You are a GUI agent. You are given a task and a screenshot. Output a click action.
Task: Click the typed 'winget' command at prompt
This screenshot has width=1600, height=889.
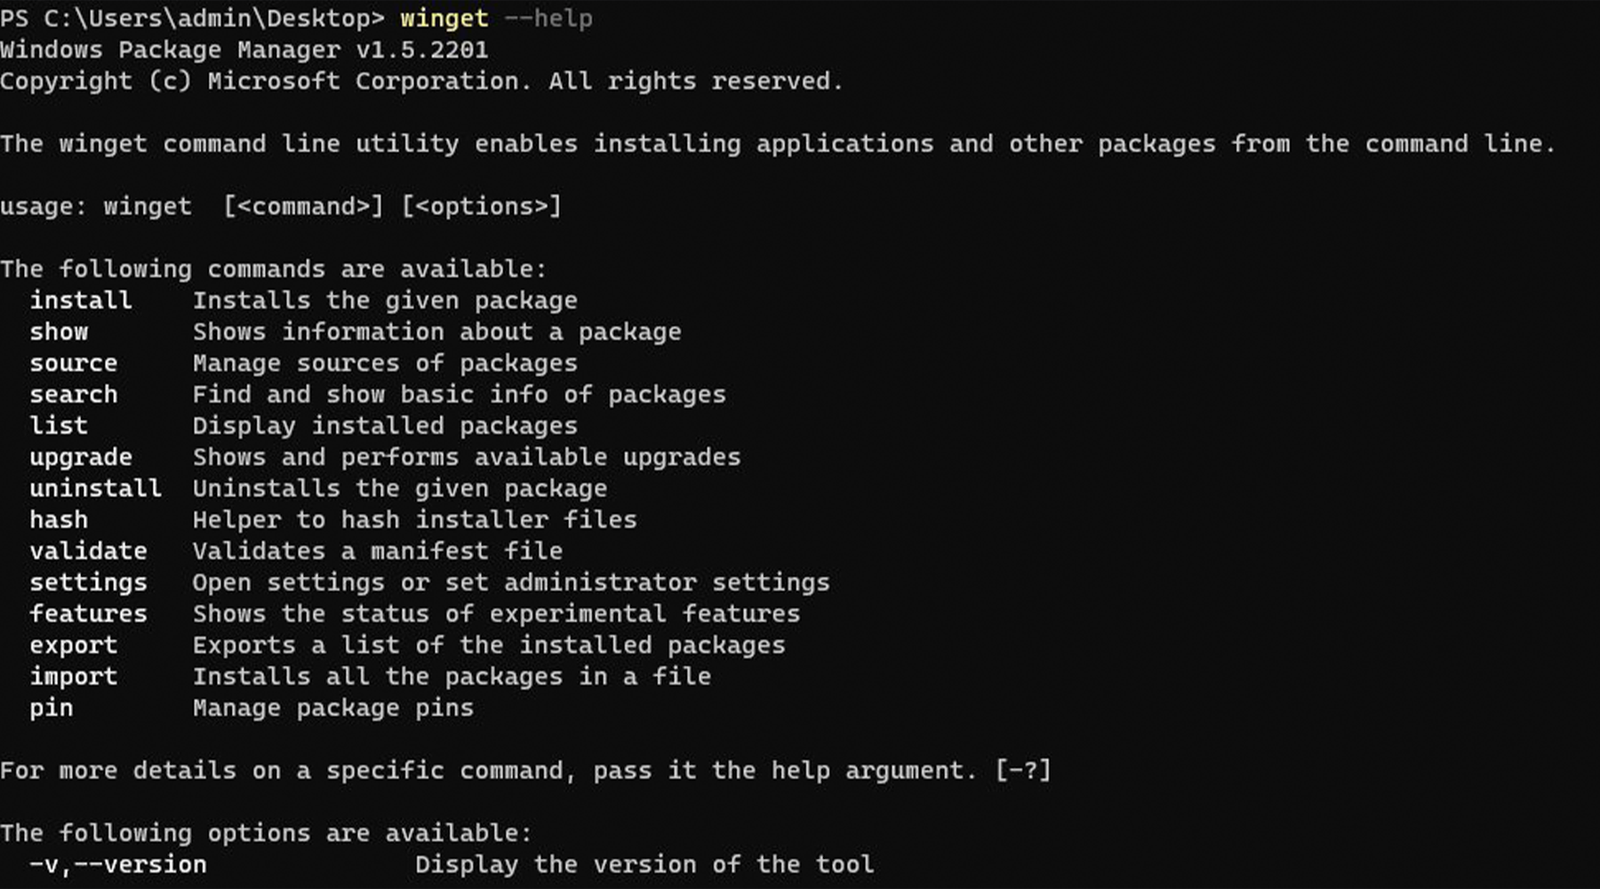coord(444,18)
